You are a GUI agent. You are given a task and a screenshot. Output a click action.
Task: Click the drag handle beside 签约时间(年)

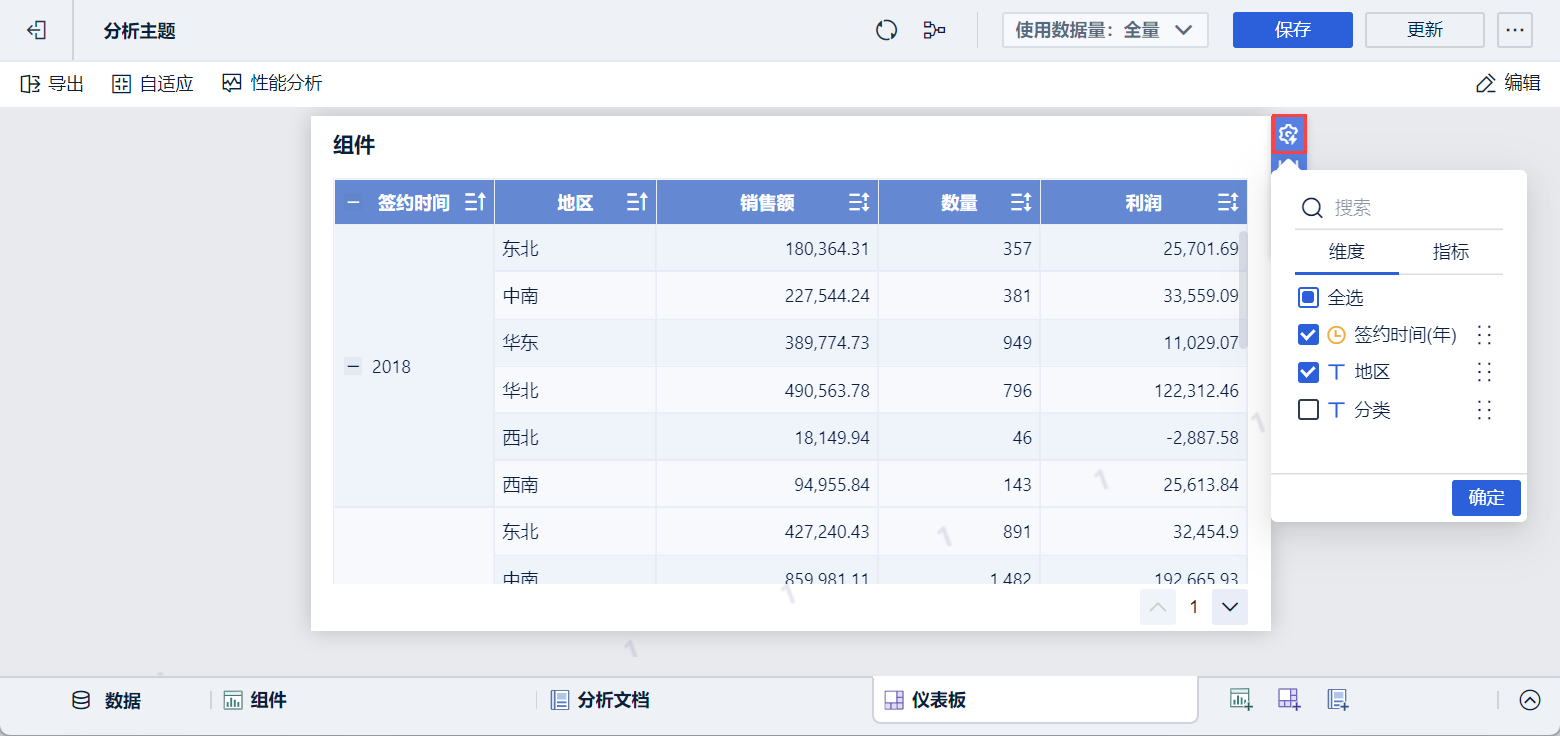pos(1484,335)
